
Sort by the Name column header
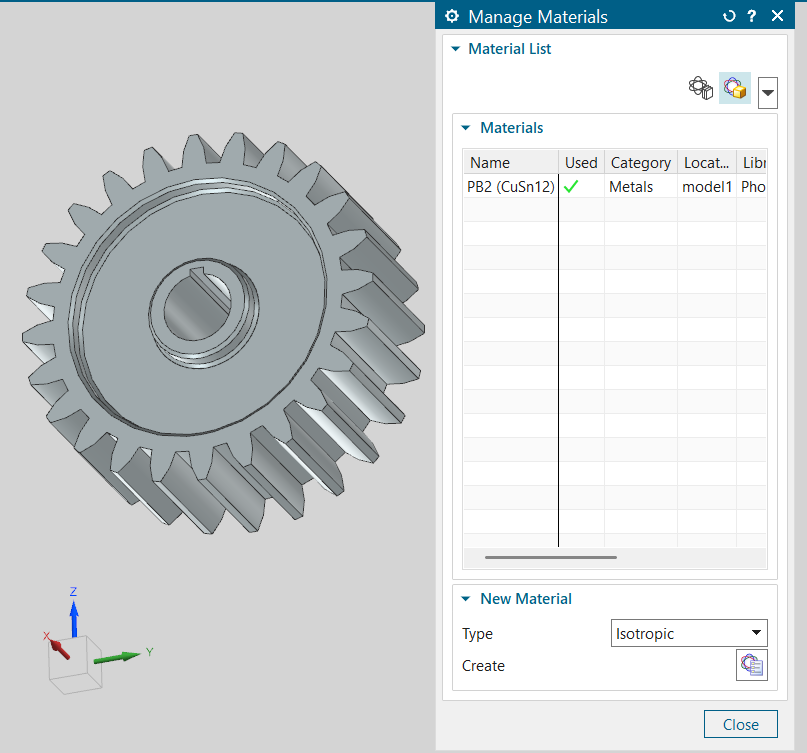click(510, 163)
